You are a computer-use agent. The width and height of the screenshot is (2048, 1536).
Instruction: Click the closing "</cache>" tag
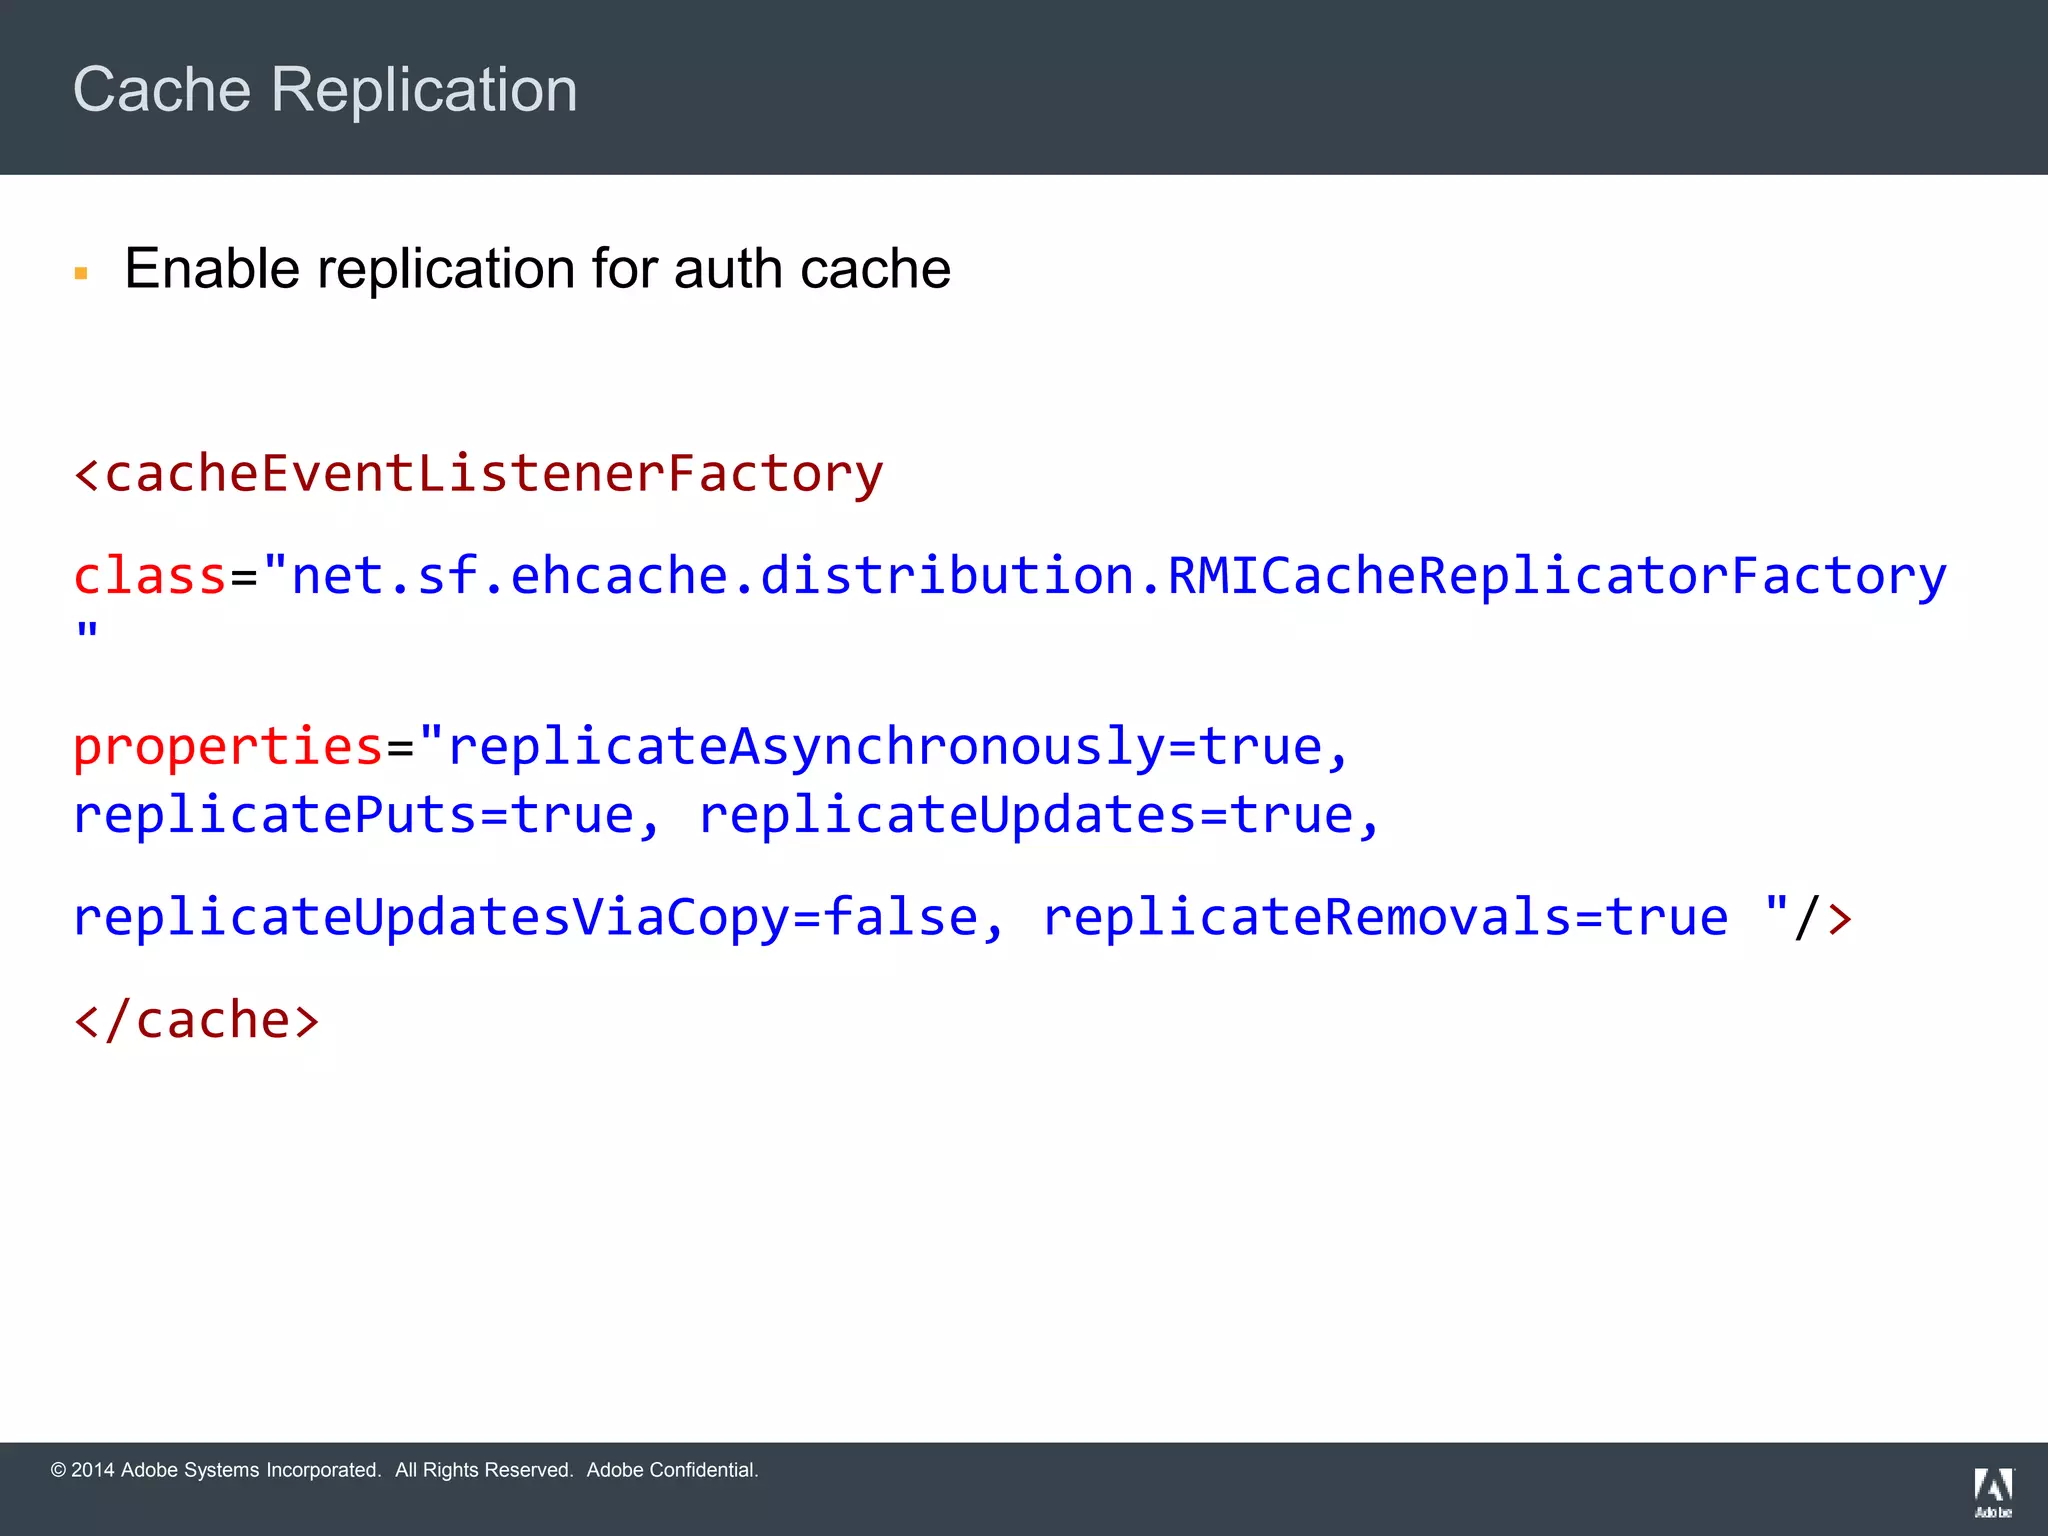coord(197,1021)
